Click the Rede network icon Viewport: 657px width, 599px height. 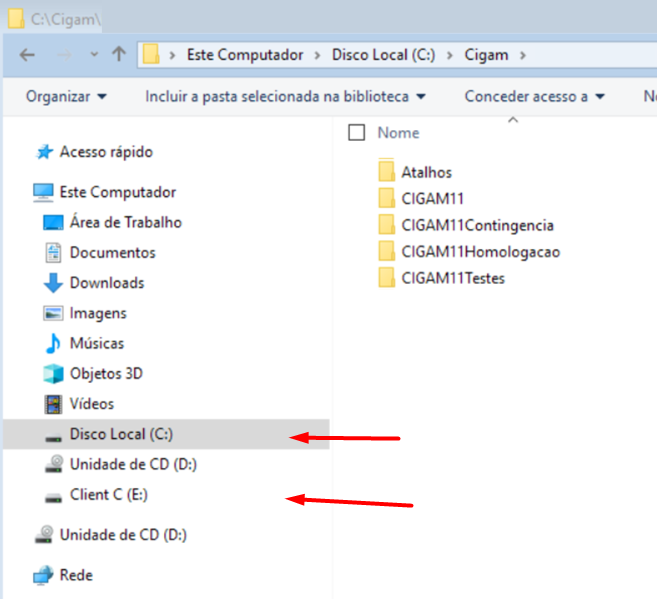click(43, 575)
